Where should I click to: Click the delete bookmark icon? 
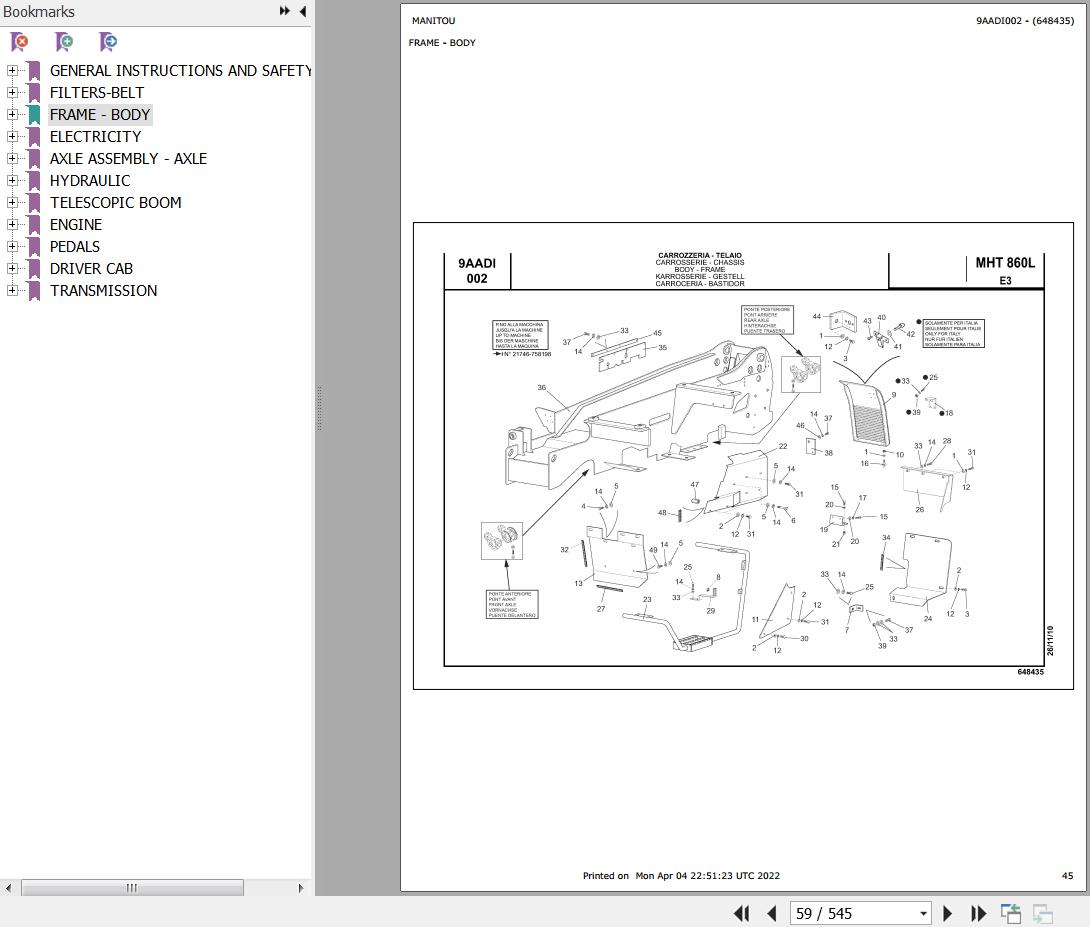click(19, 42)
